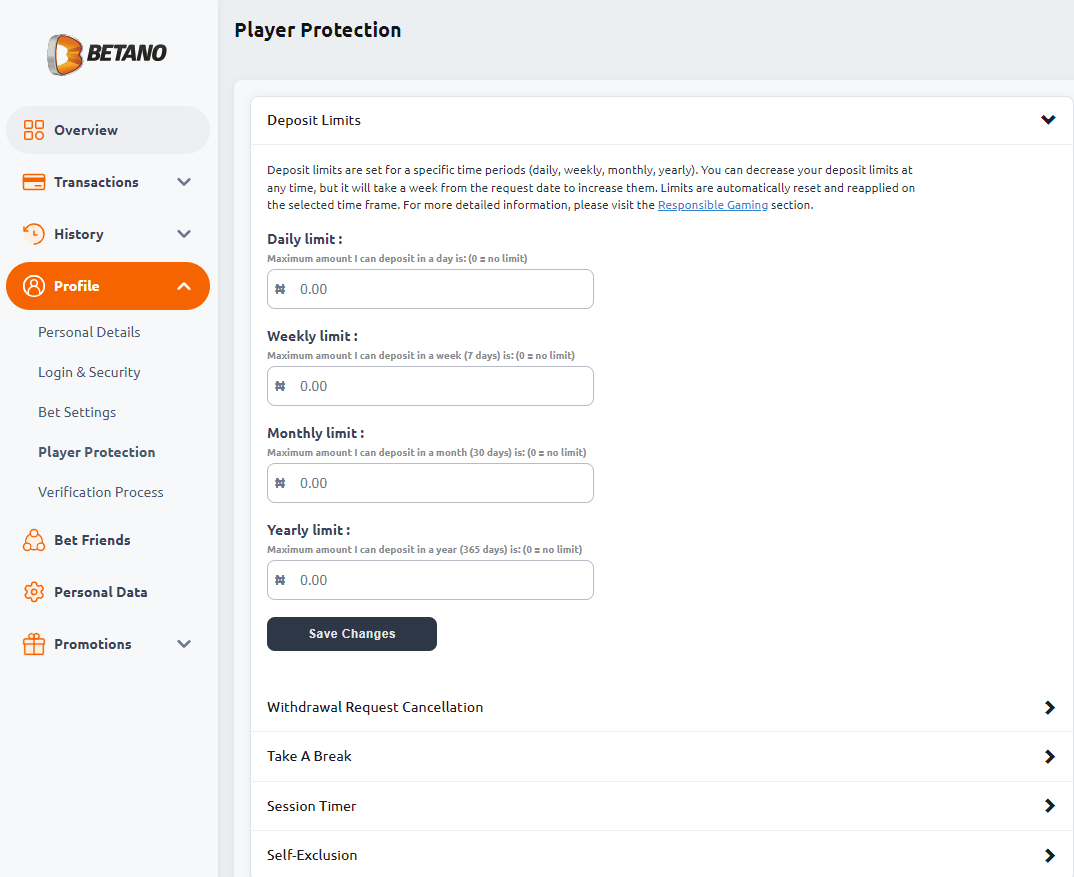Click the Transactions card icon
This screenshot has height=877, width=1074.
click(x=34, y=182)
